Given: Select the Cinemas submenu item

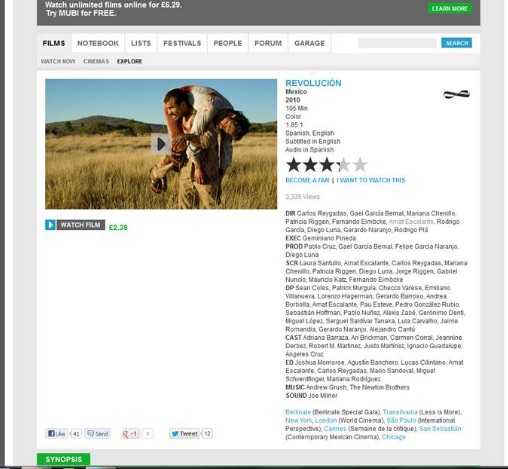Looking at the screenshot, I should tap(96, 61).
